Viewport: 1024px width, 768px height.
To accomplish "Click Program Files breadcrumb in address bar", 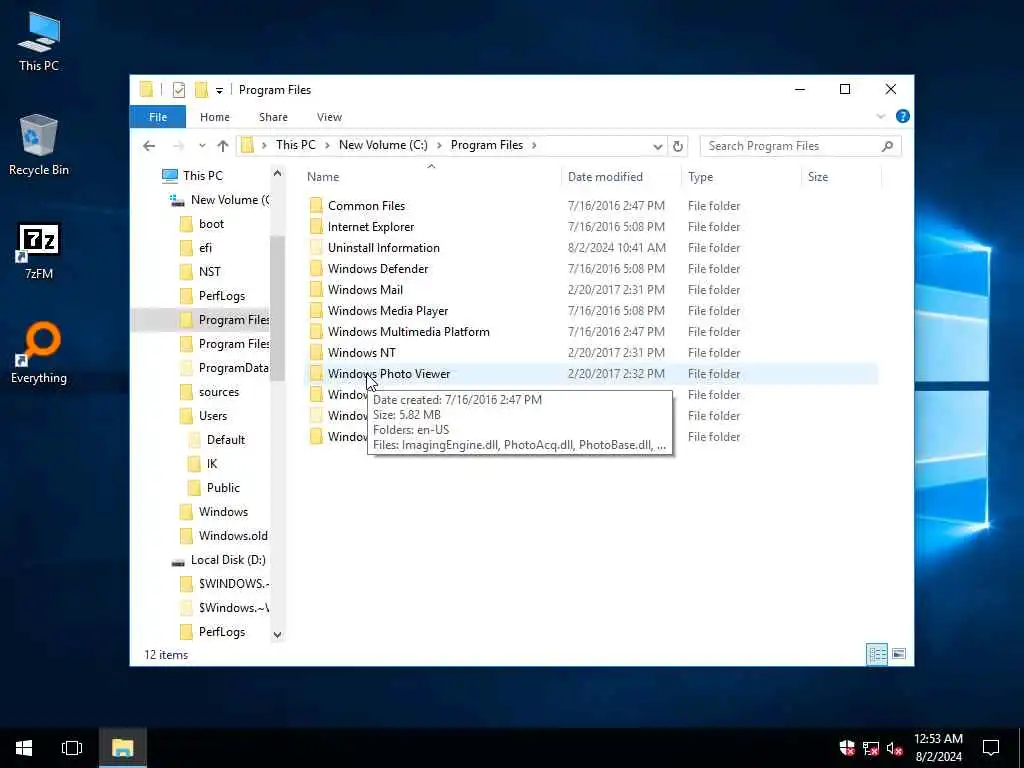I will [487, 145].
